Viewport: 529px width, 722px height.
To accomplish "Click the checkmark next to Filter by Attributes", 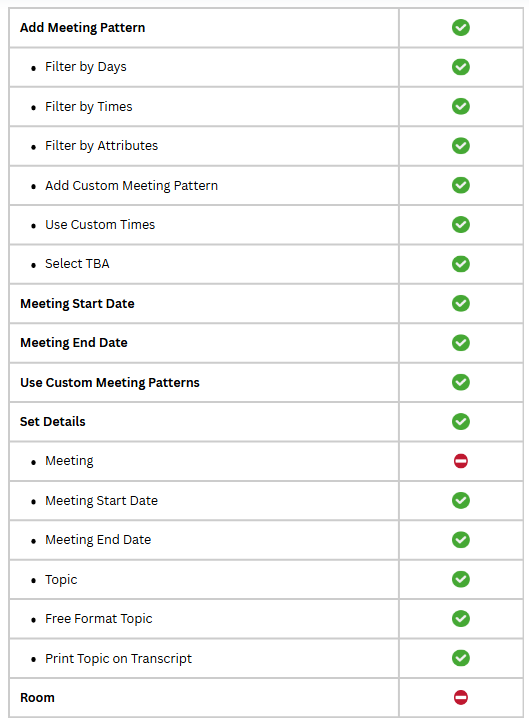I will 460,146.
